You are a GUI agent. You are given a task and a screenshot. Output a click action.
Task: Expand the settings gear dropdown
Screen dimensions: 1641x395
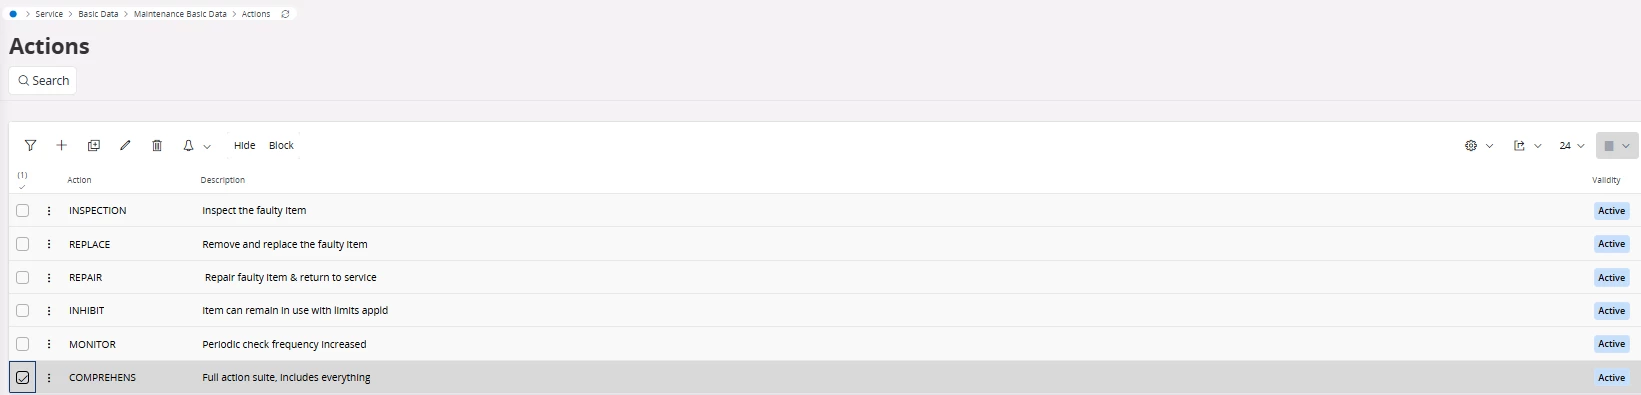click(1479, 146)
